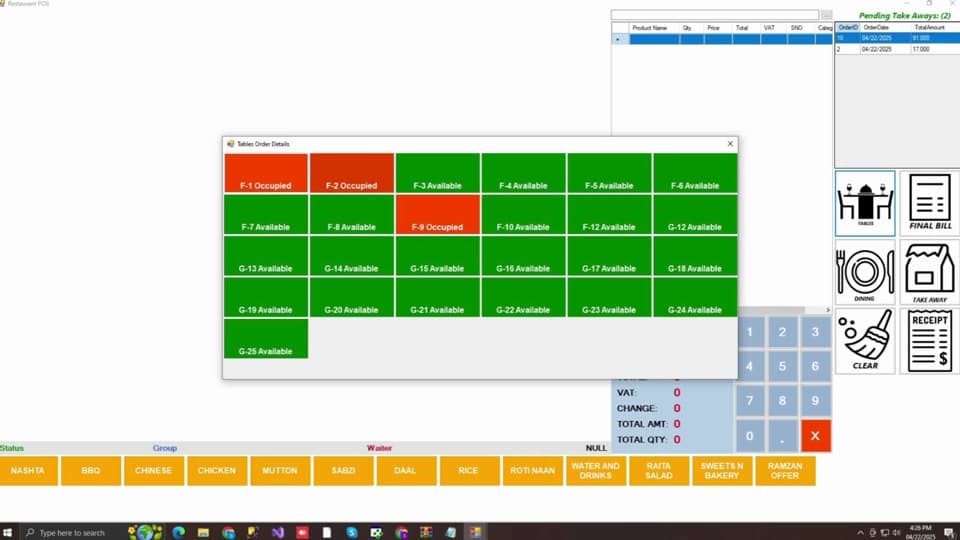Choose table G-24 Available

695,298
